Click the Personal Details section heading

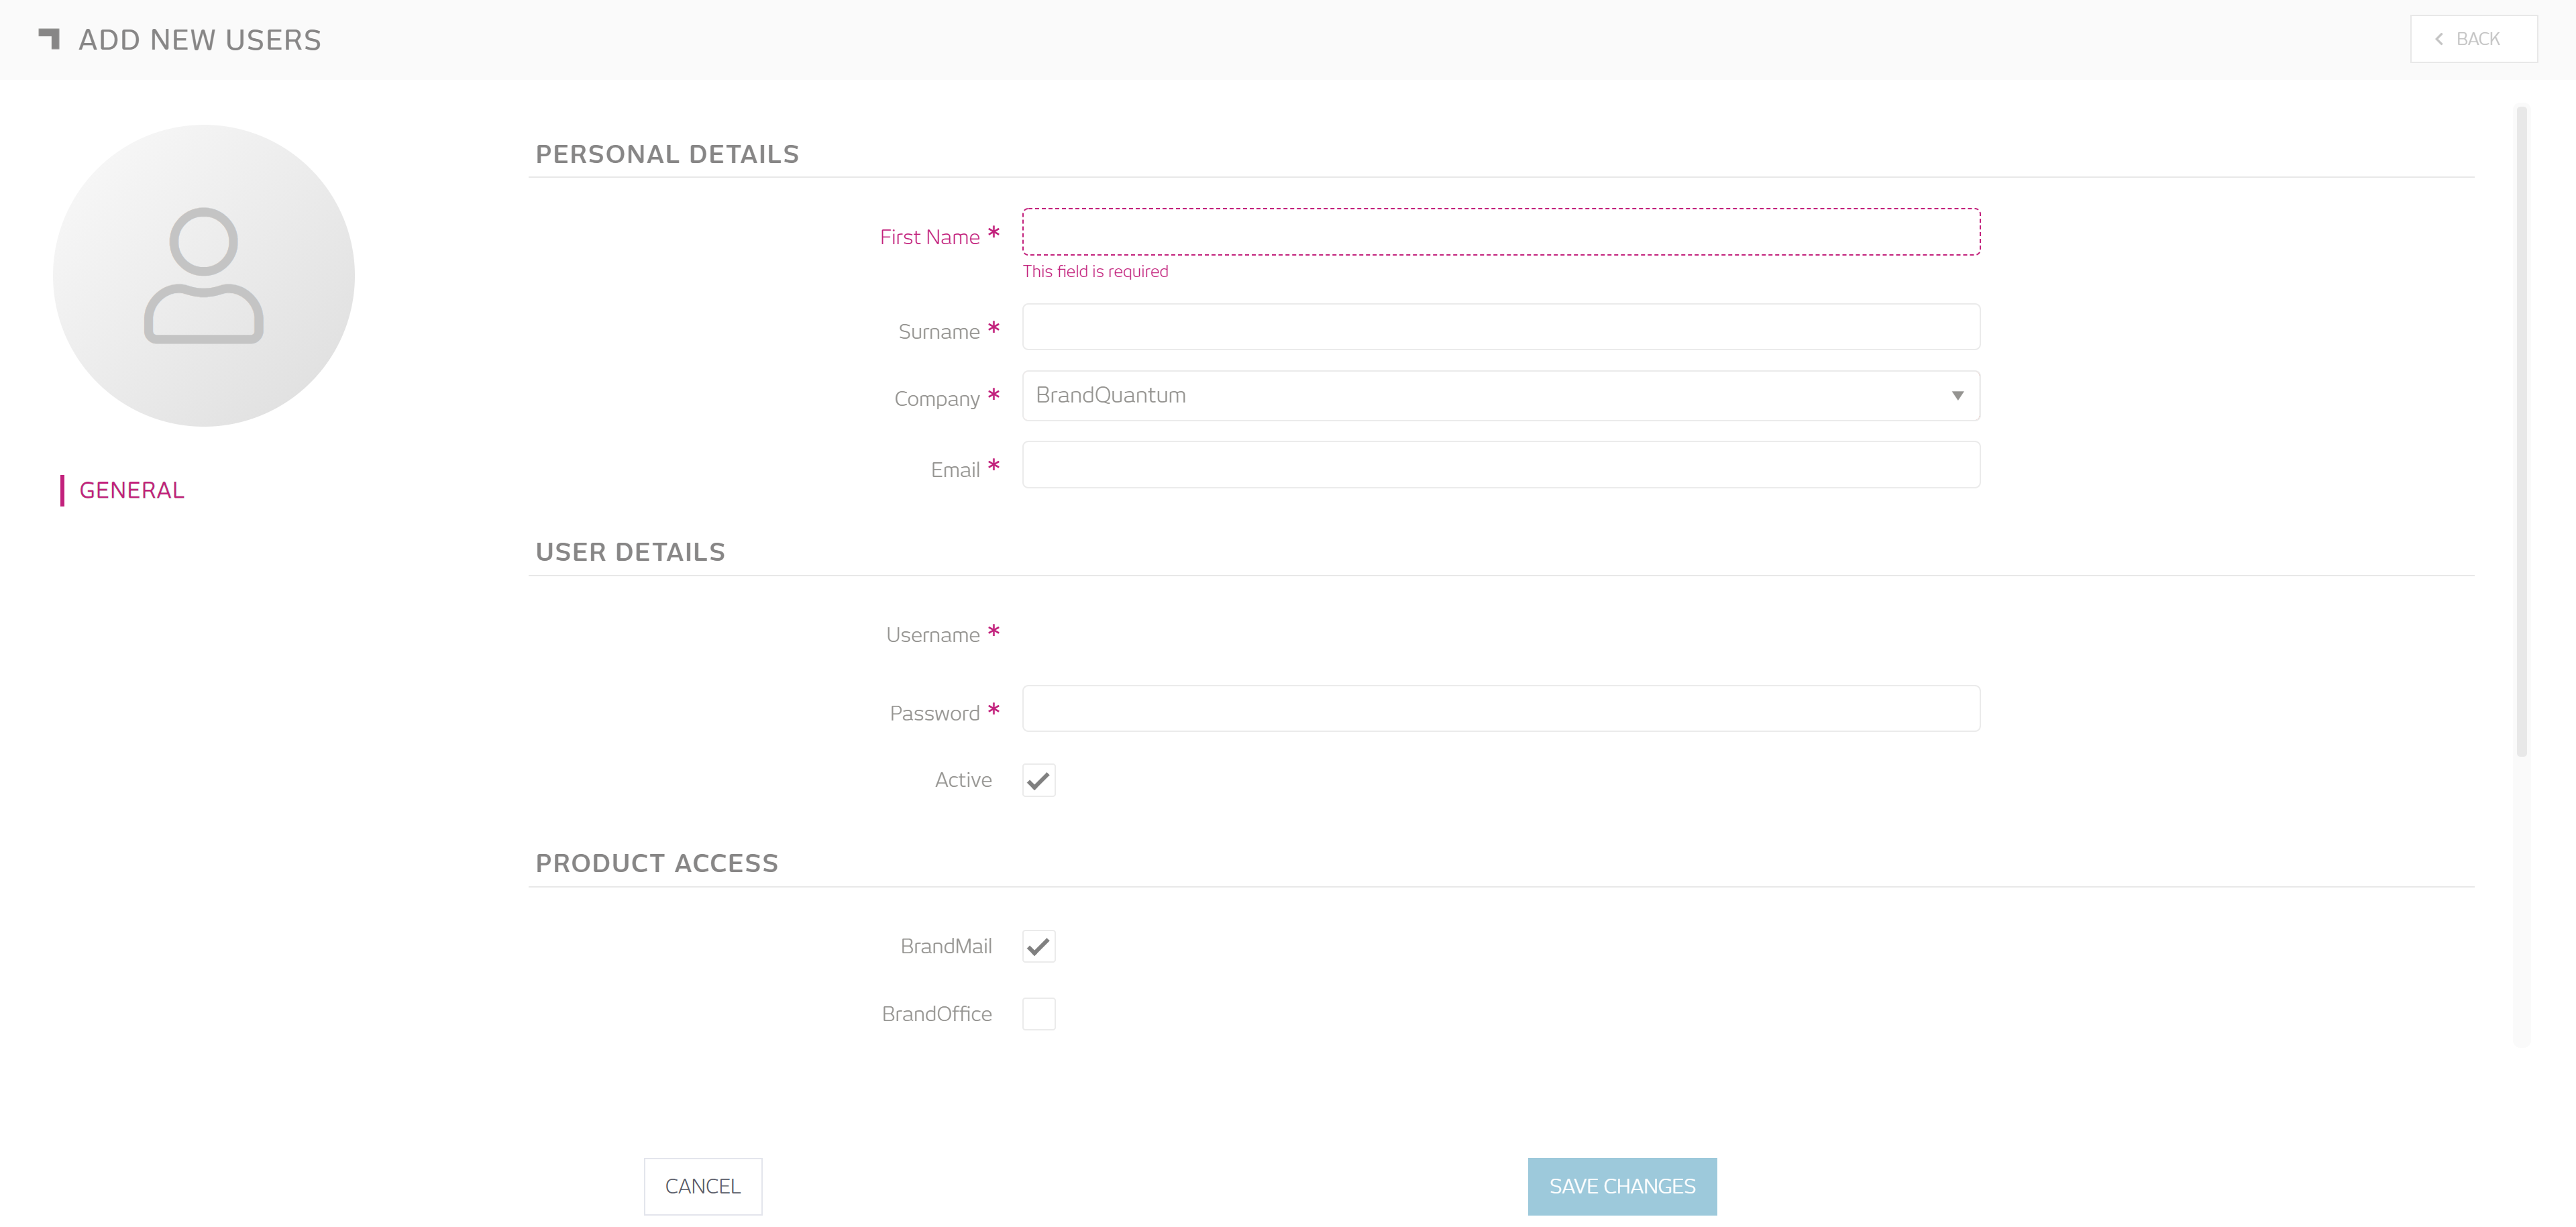point(667,154)
